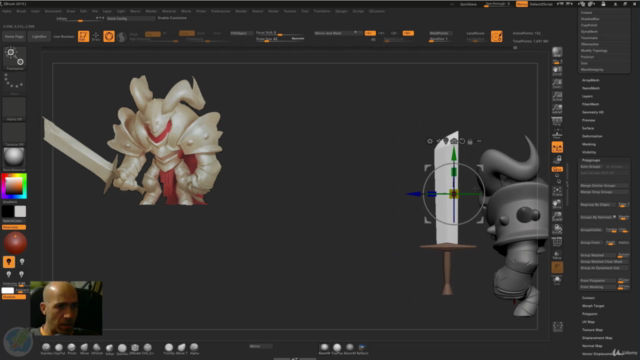Expand the FiberMesh section
This screenshot has width=640, height=360.
(x=590, y=104)
